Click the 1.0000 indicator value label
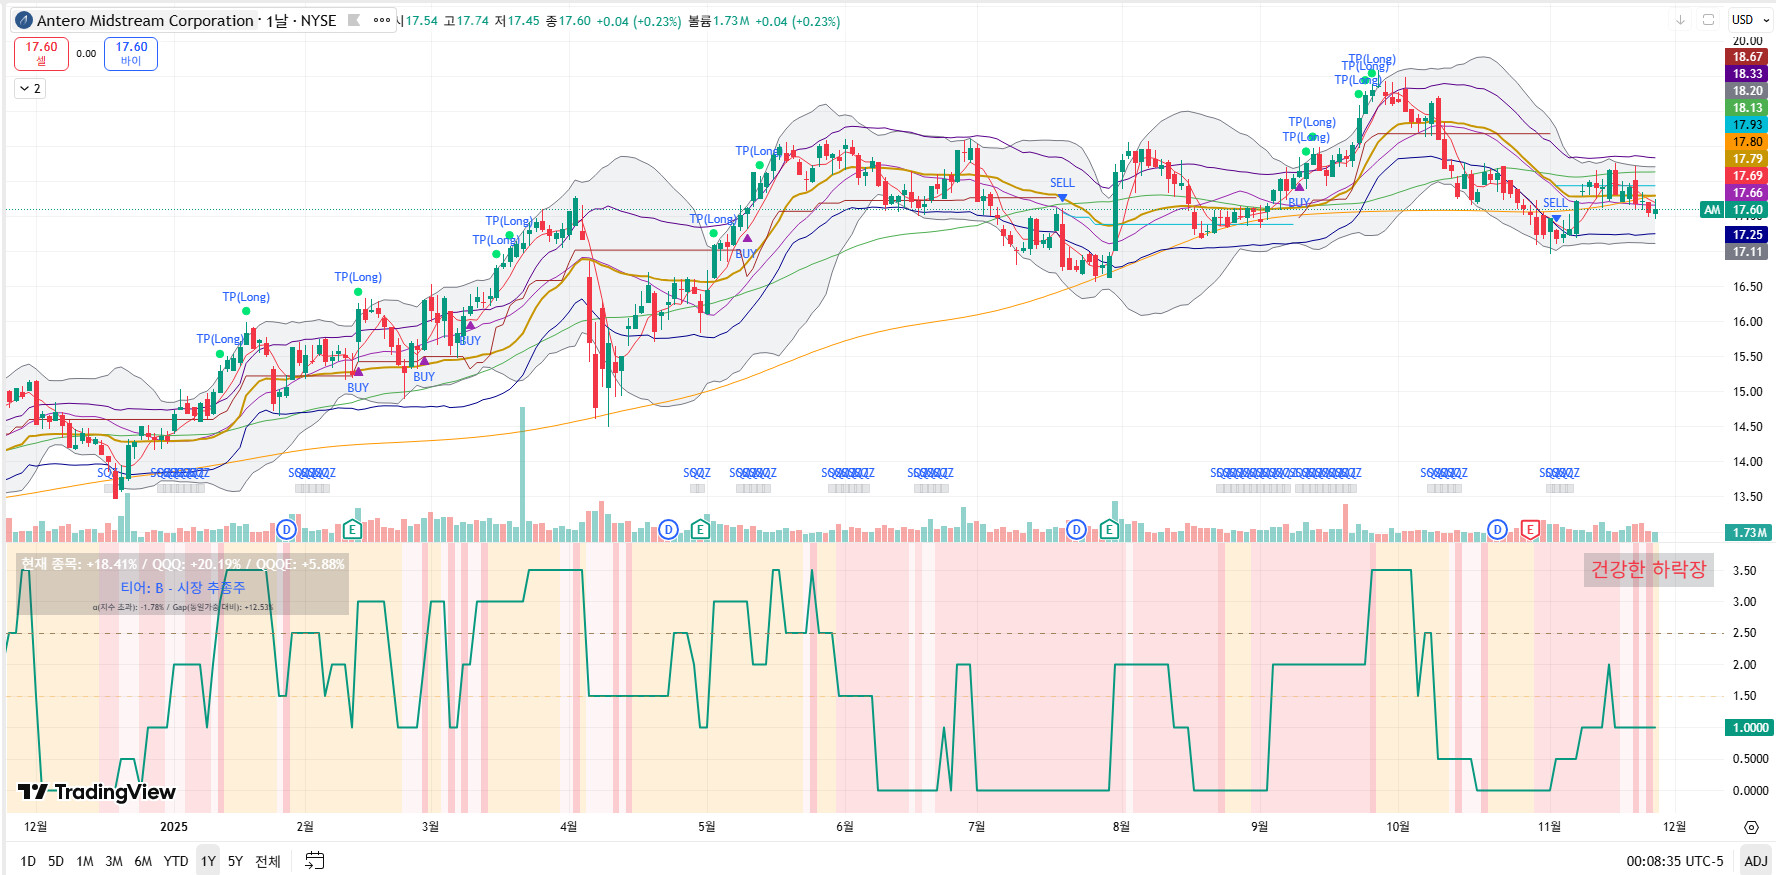This screenshot has height=875, width=1776. coord(1749,728)
